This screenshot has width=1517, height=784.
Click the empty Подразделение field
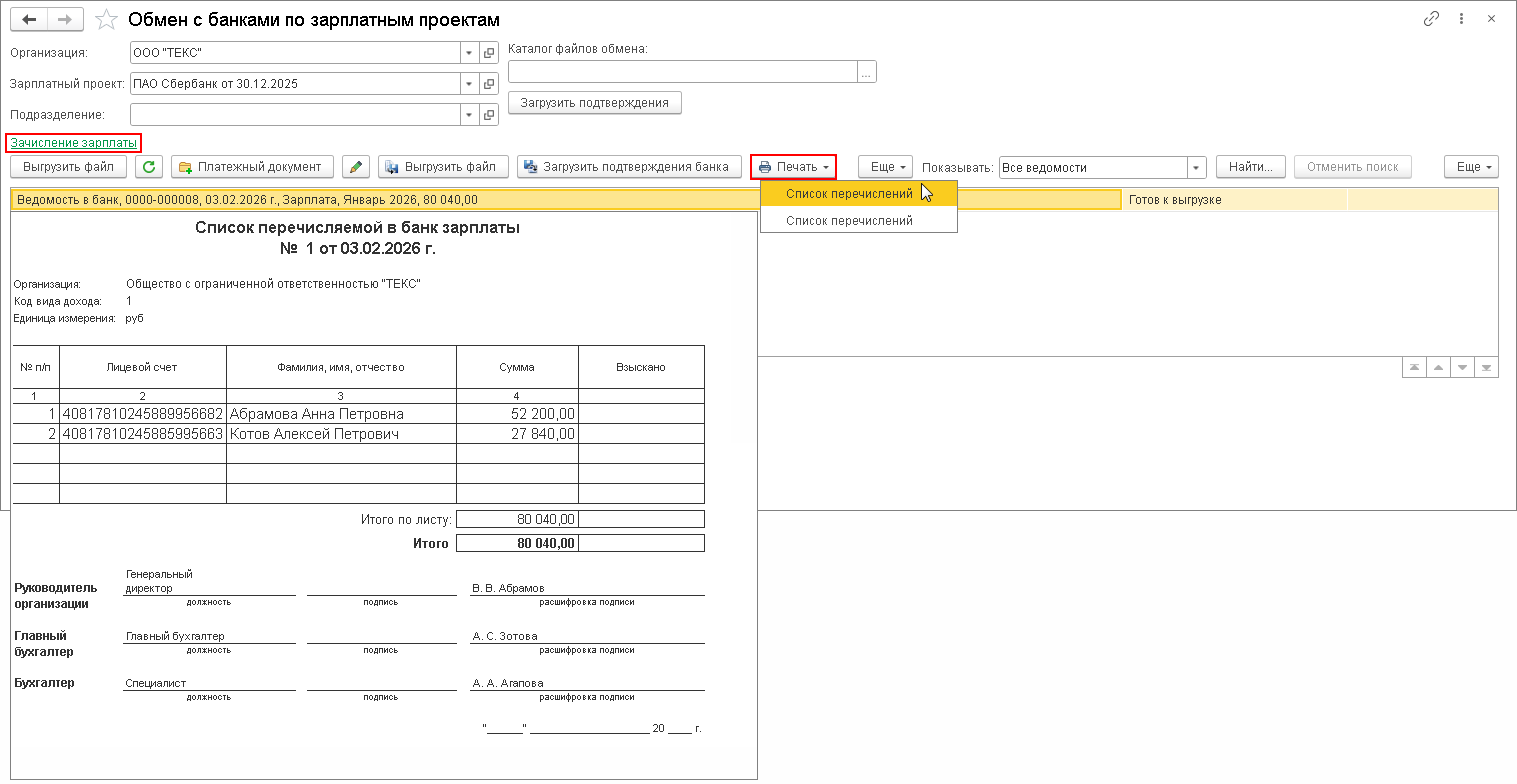(295, 115)
